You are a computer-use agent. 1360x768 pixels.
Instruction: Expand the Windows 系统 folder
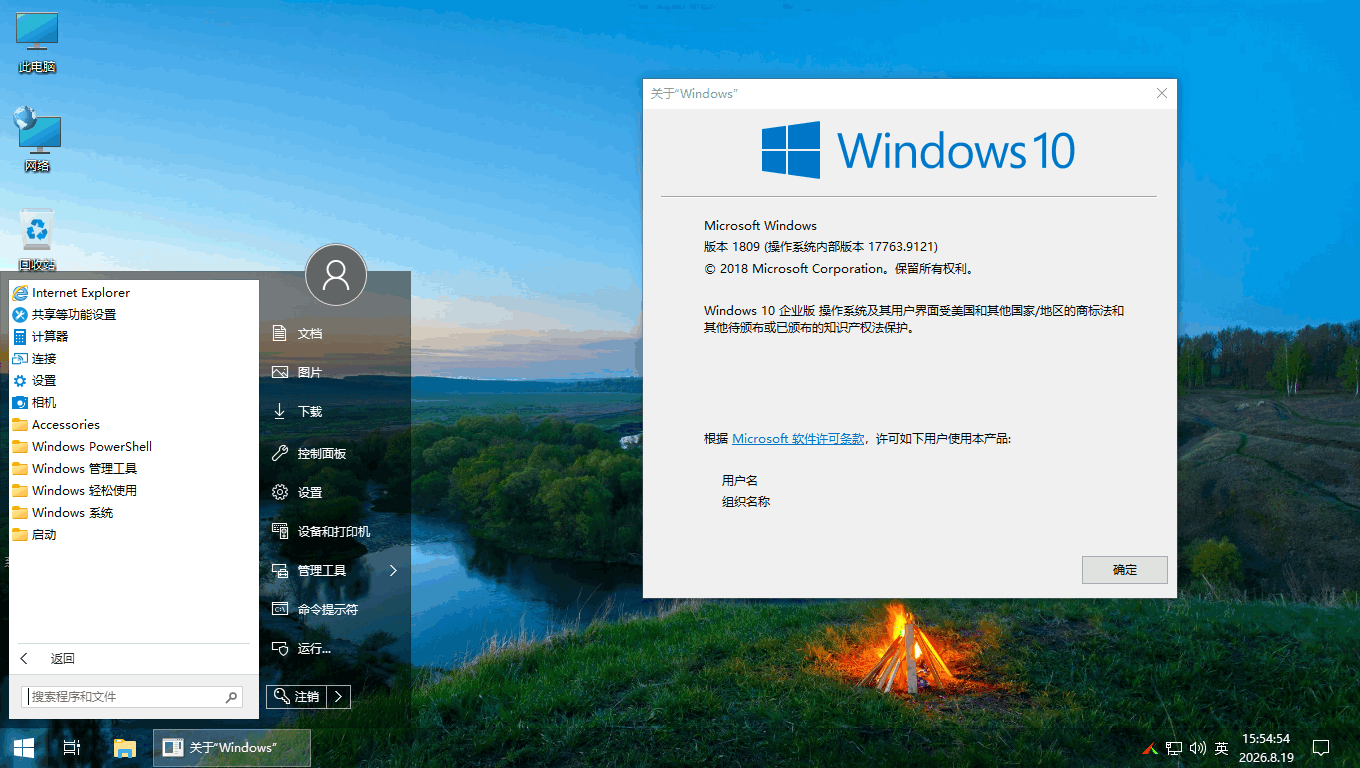click(x=134, y=513)
